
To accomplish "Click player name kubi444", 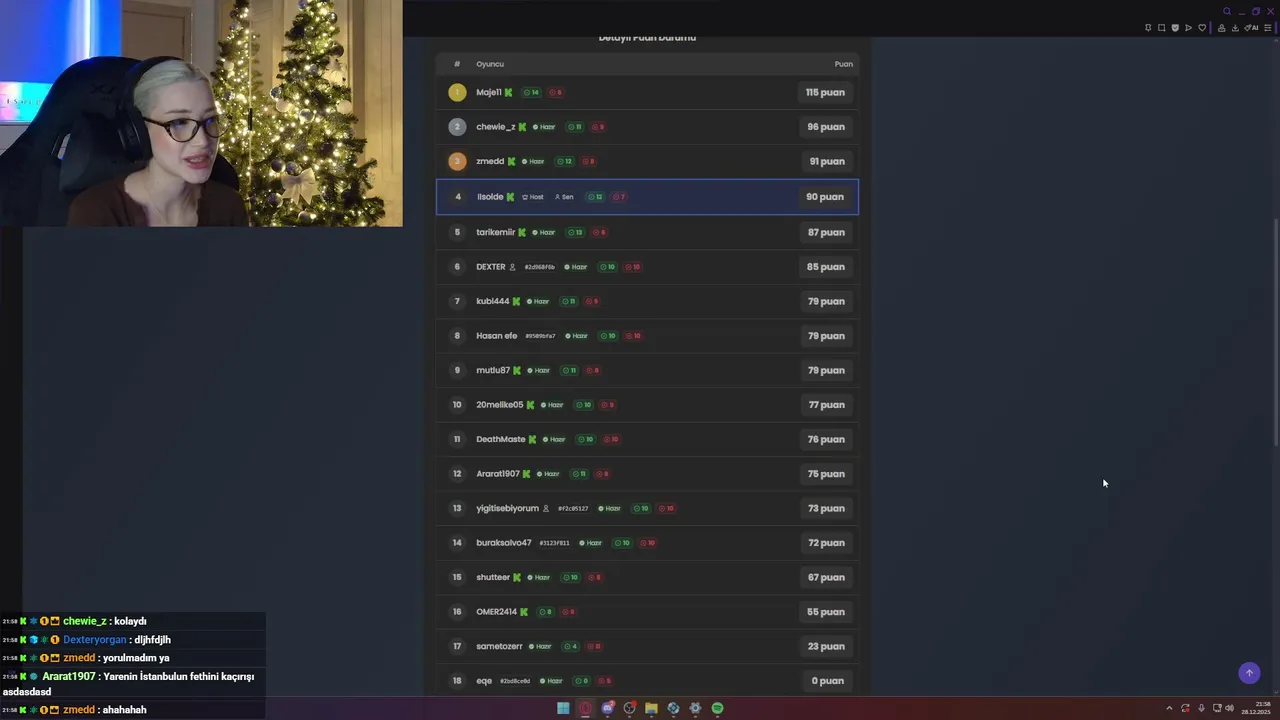I will (x=492, y=301).
